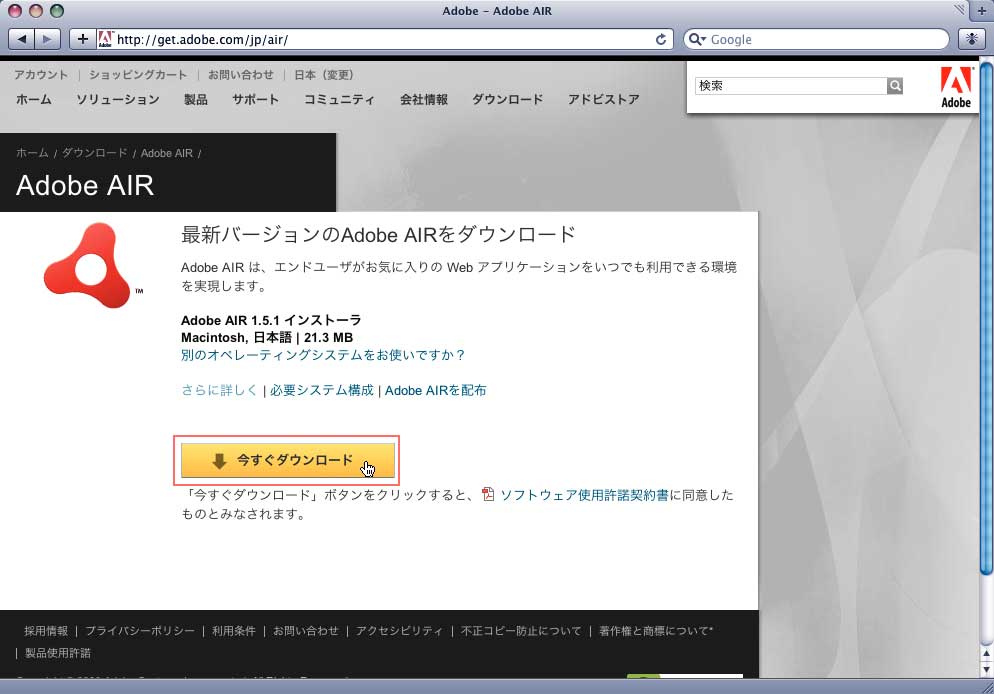Open the ホーム navigation menu
The image size is (994, 694).
pos(34,99)
